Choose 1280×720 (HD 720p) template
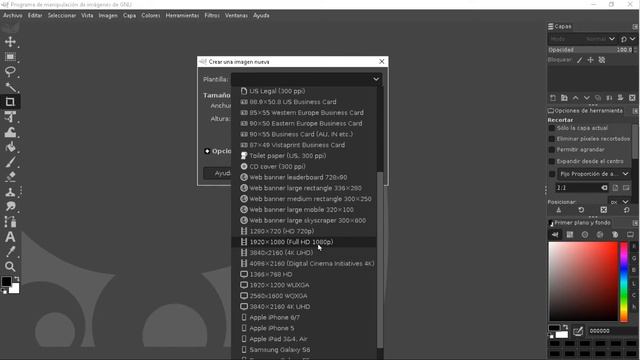Screen dimensions: 640x360 [304, 231]
